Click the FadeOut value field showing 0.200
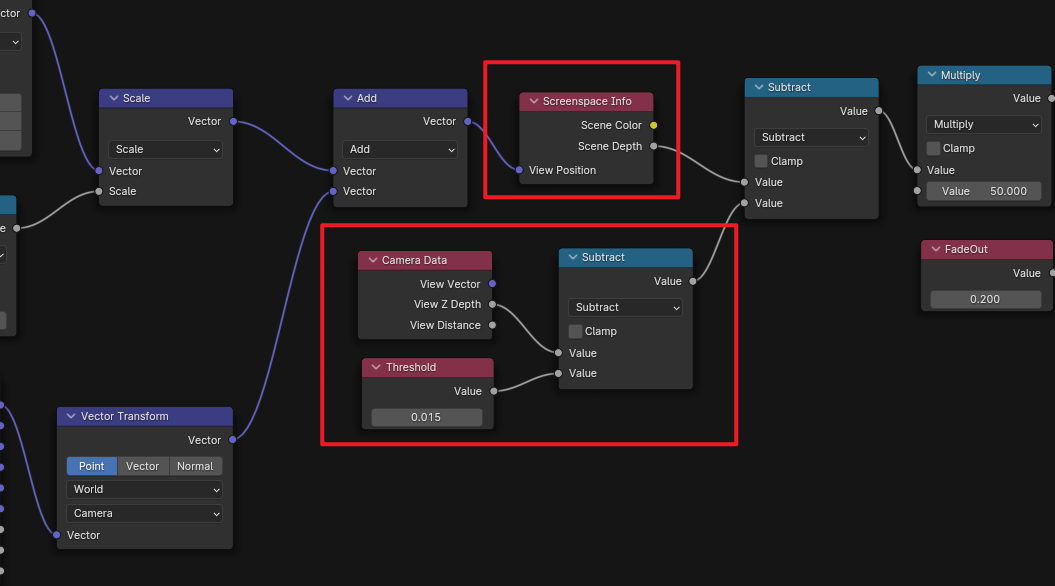The width and height of the screenshot is (1055, 586). coord(984,299)
